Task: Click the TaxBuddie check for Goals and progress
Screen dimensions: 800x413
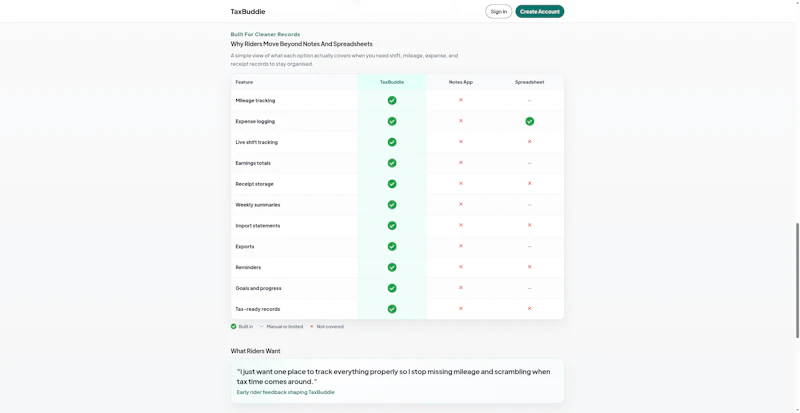Action: pos(392,288)
